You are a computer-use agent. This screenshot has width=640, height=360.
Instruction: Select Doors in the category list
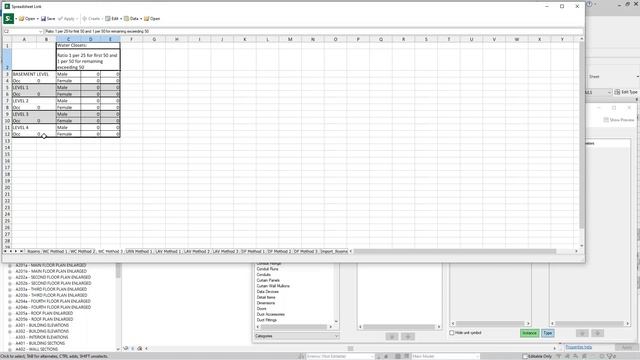[x=262, y=309]
